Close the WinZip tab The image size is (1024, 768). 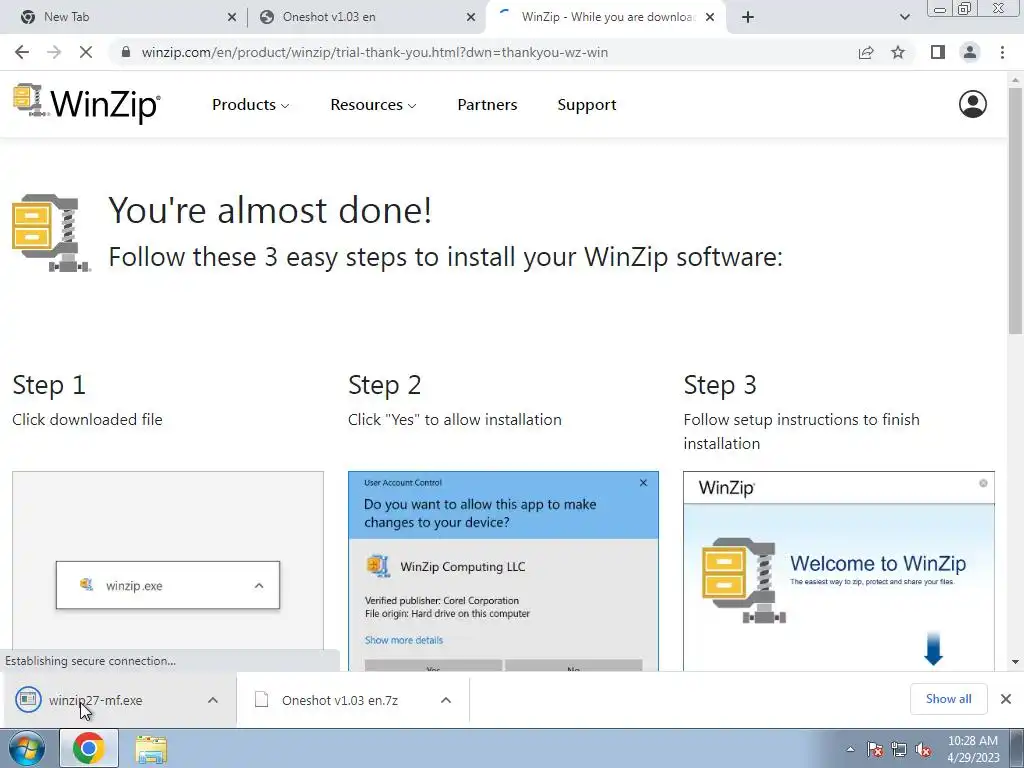click(710, 17)
